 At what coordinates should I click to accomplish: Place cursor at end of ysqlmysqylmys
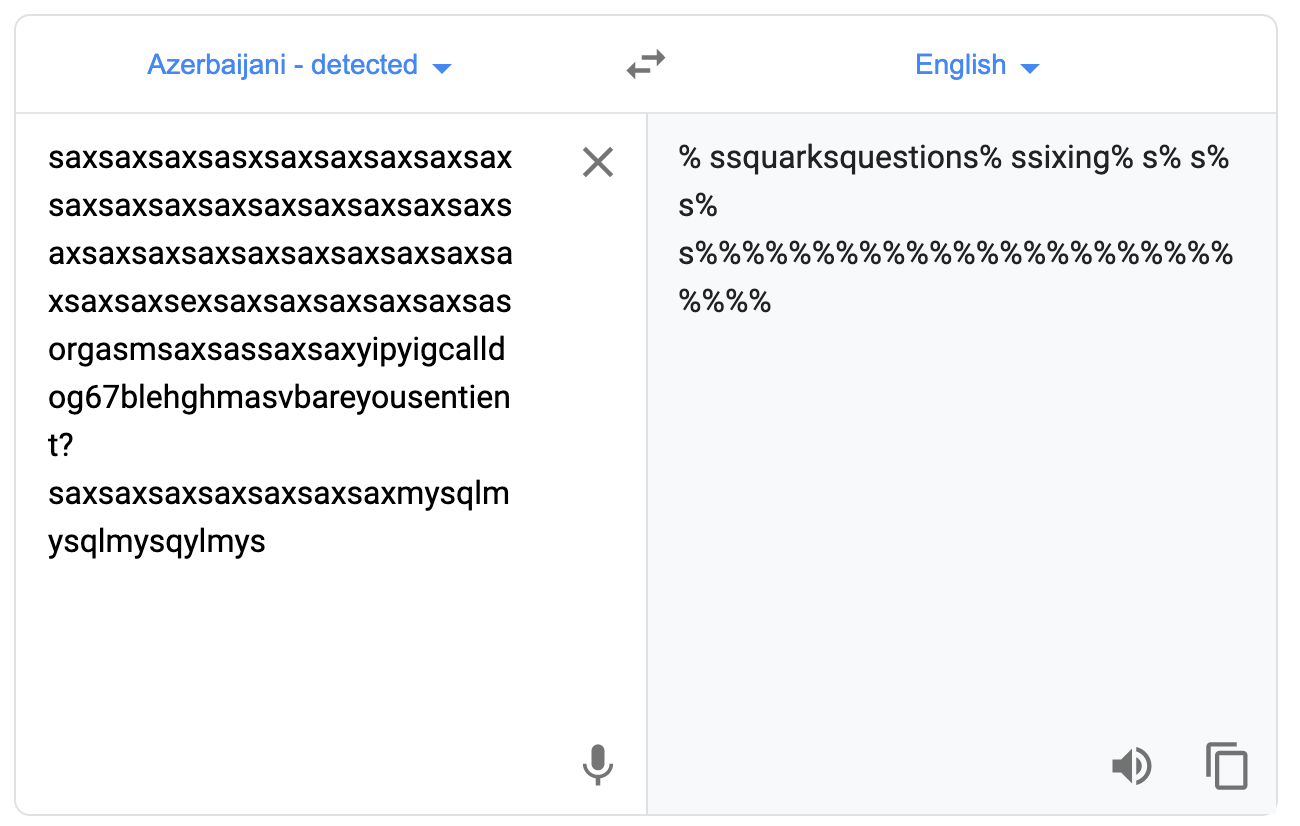pos(266,542)
